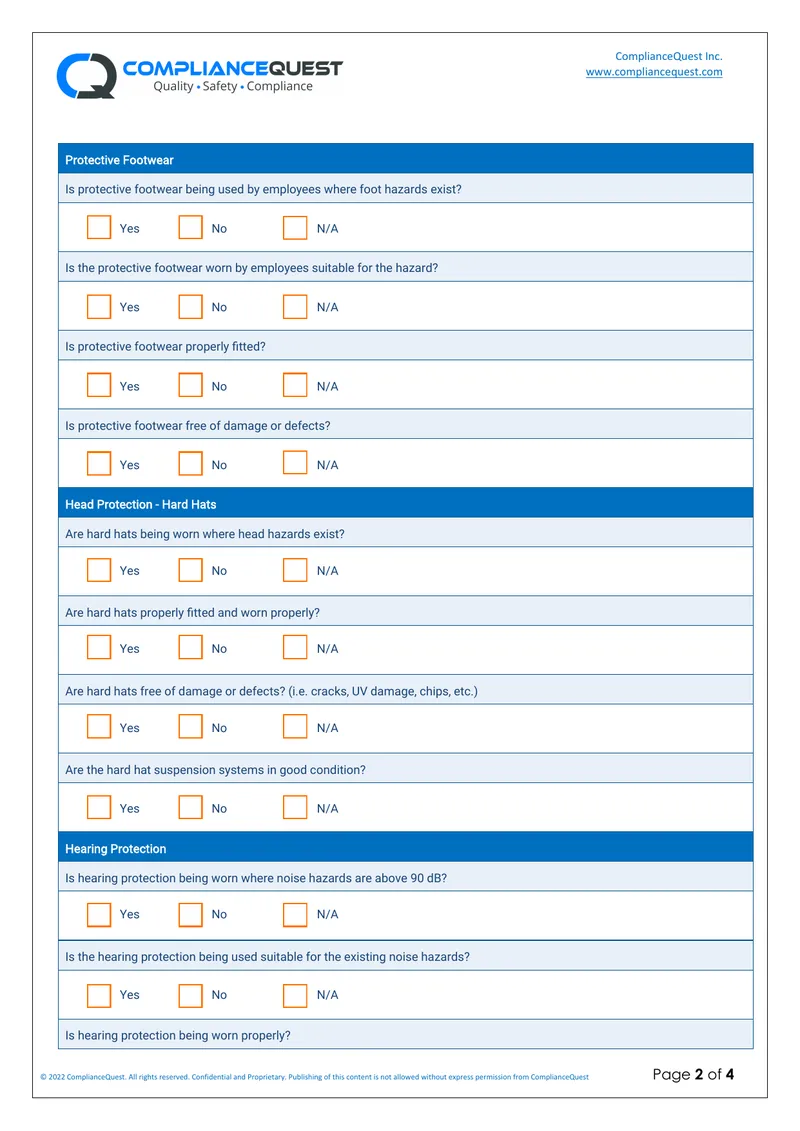
Task: Click the Hearing Protection section header
Action: 405,848
